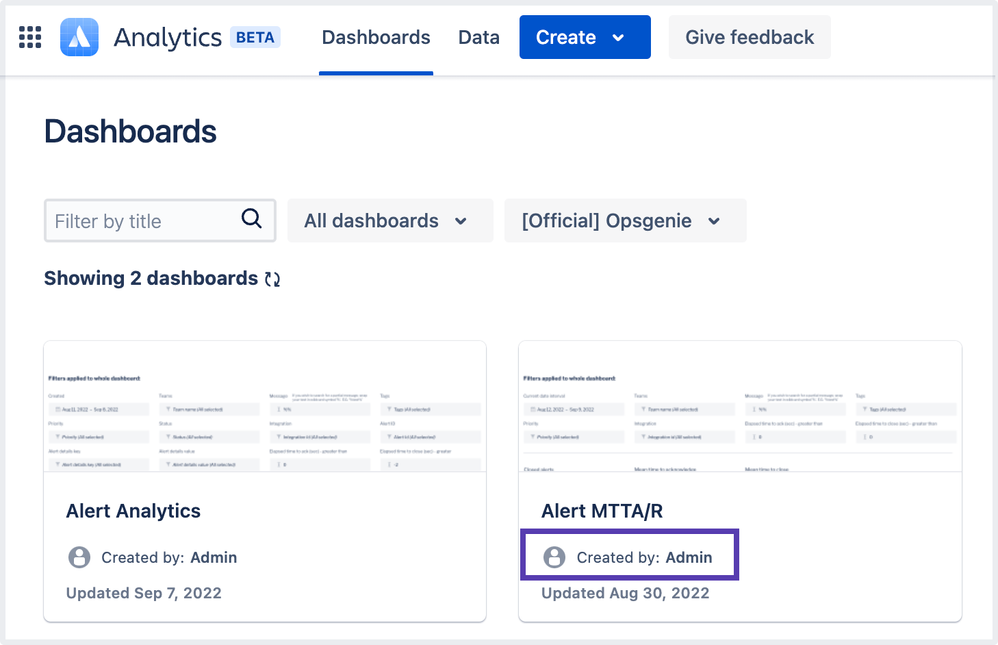Click the Alert Analytics creator avatar icon
The height and width of the screenshot is (645, 998).
pos(80,557)
